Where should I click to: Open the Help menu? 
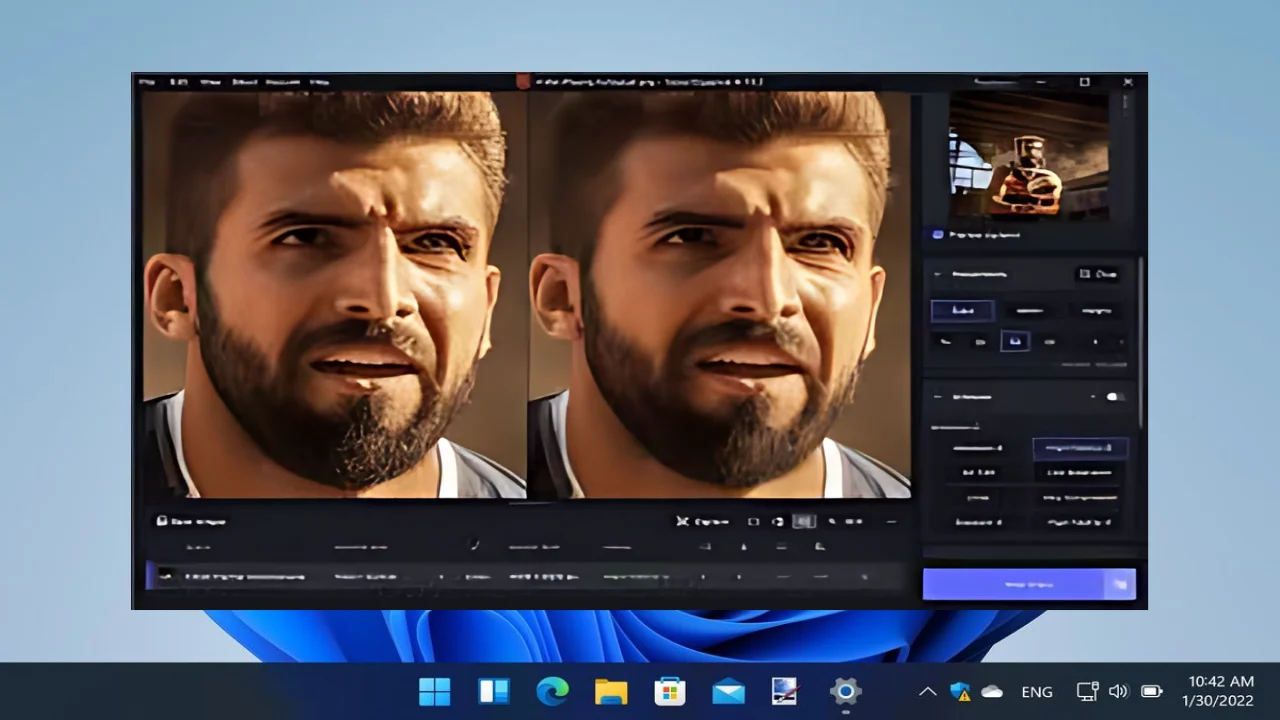pos(319,82)
